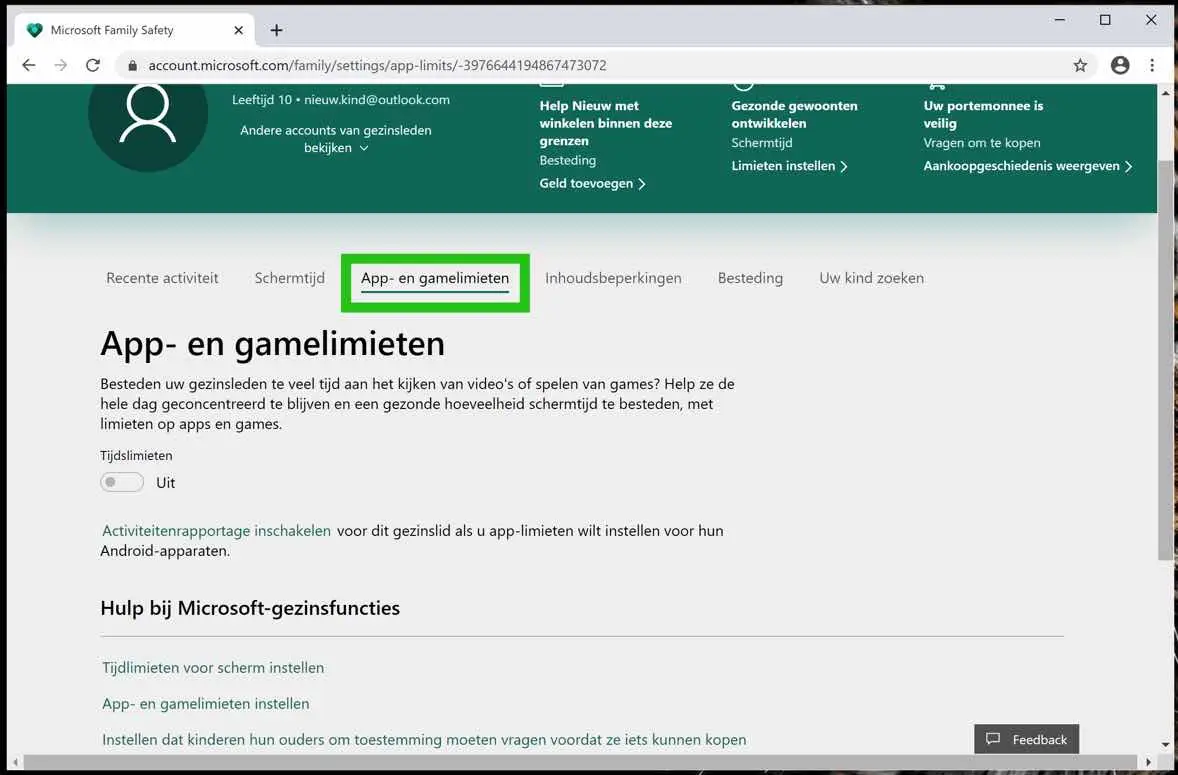Expand Andere accounts van gezinsleden bekijken
The width and height of the screenshot is (1178, 775).
(336, 139)
